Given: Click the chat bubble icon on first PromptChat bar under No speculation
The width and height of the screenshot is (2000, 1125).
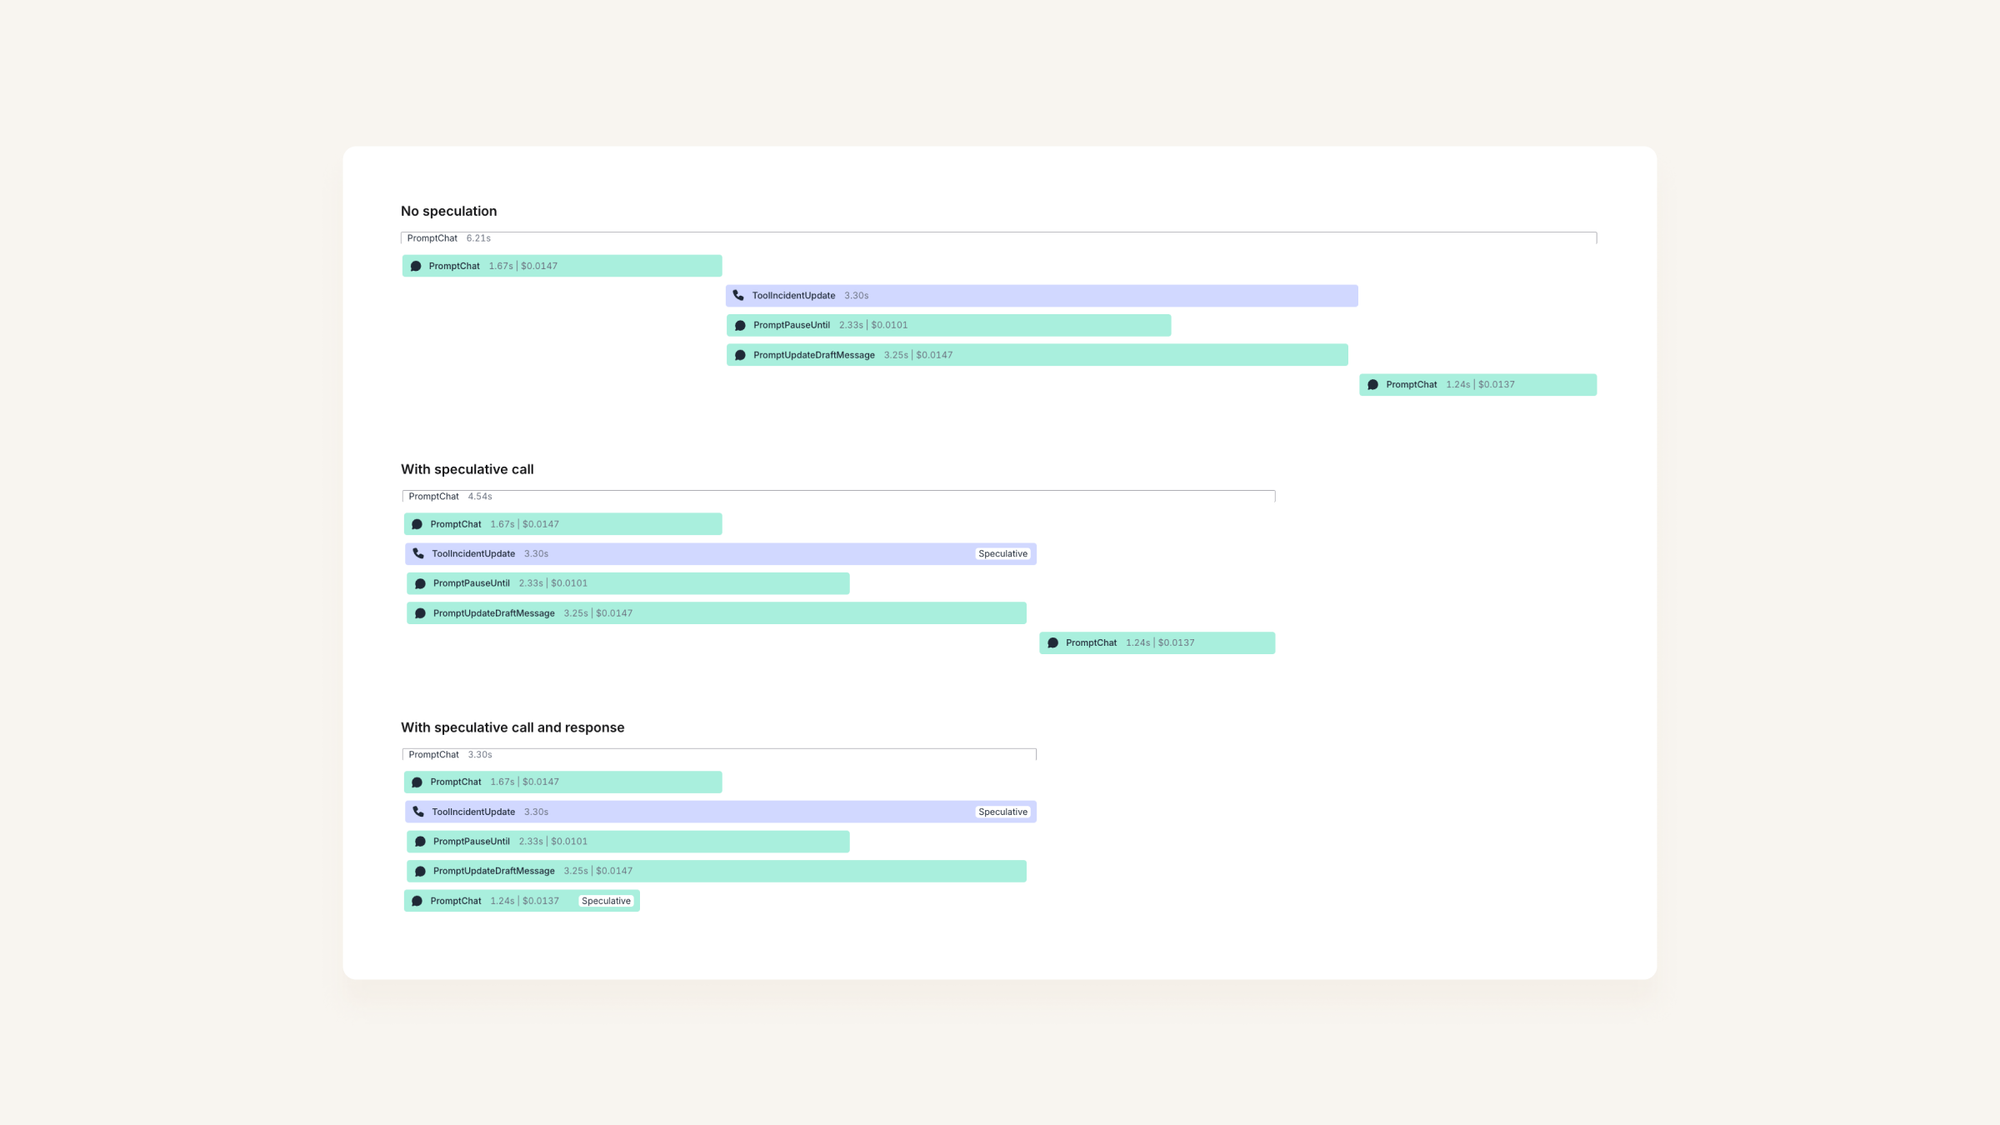Looking at the screenshot, I should pyautogui.click(x=416, y=266).
